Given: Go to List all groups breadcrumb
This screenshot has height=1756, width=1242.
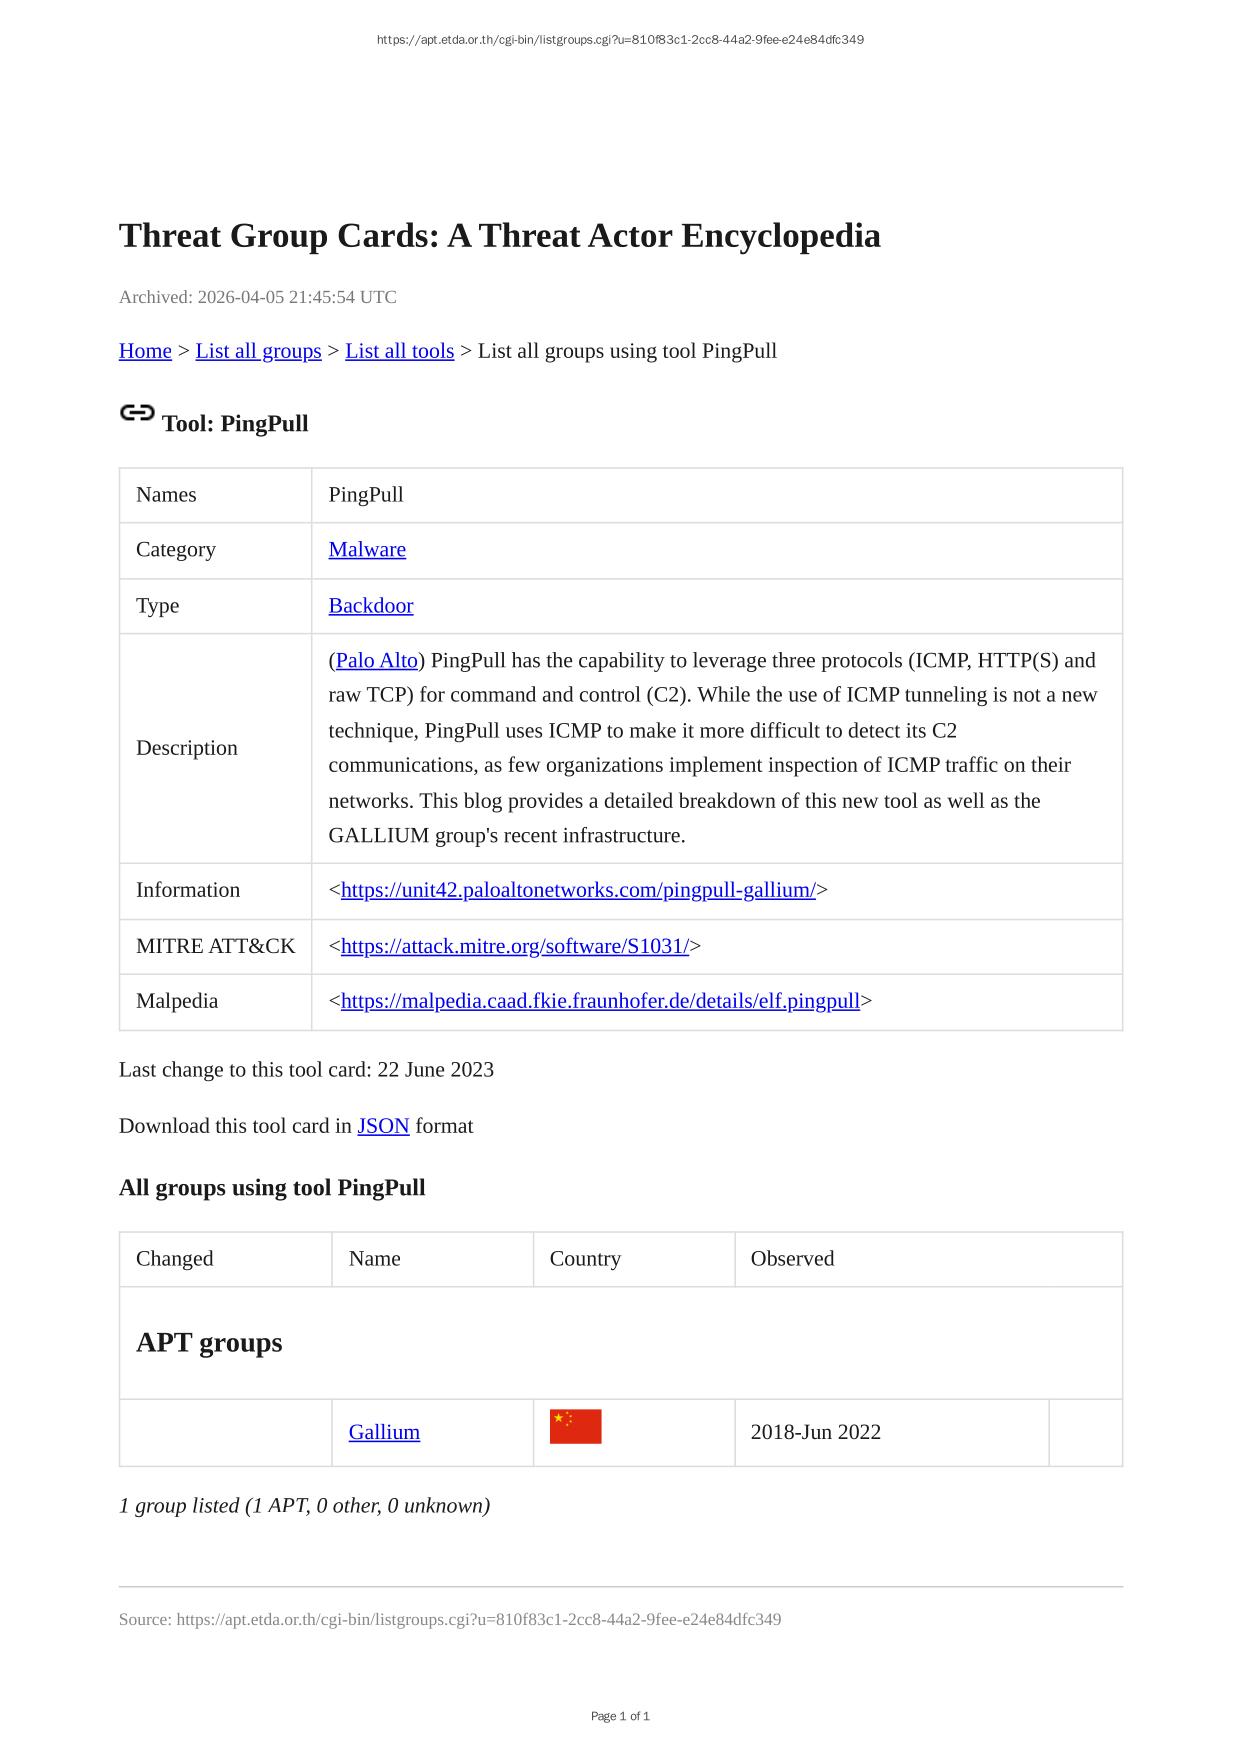Looking at the screenshot, I should point(258,351).
